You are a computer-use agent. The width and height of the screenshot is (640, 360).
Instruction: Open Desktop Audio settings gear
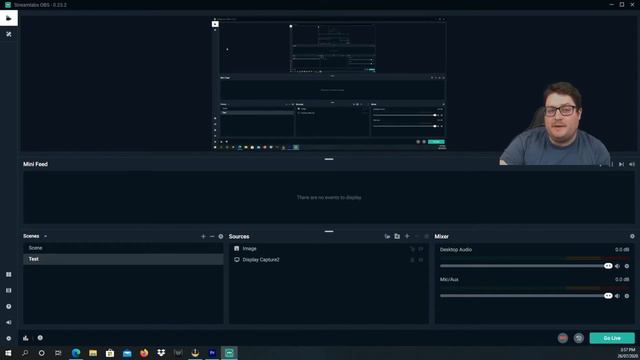627,266
